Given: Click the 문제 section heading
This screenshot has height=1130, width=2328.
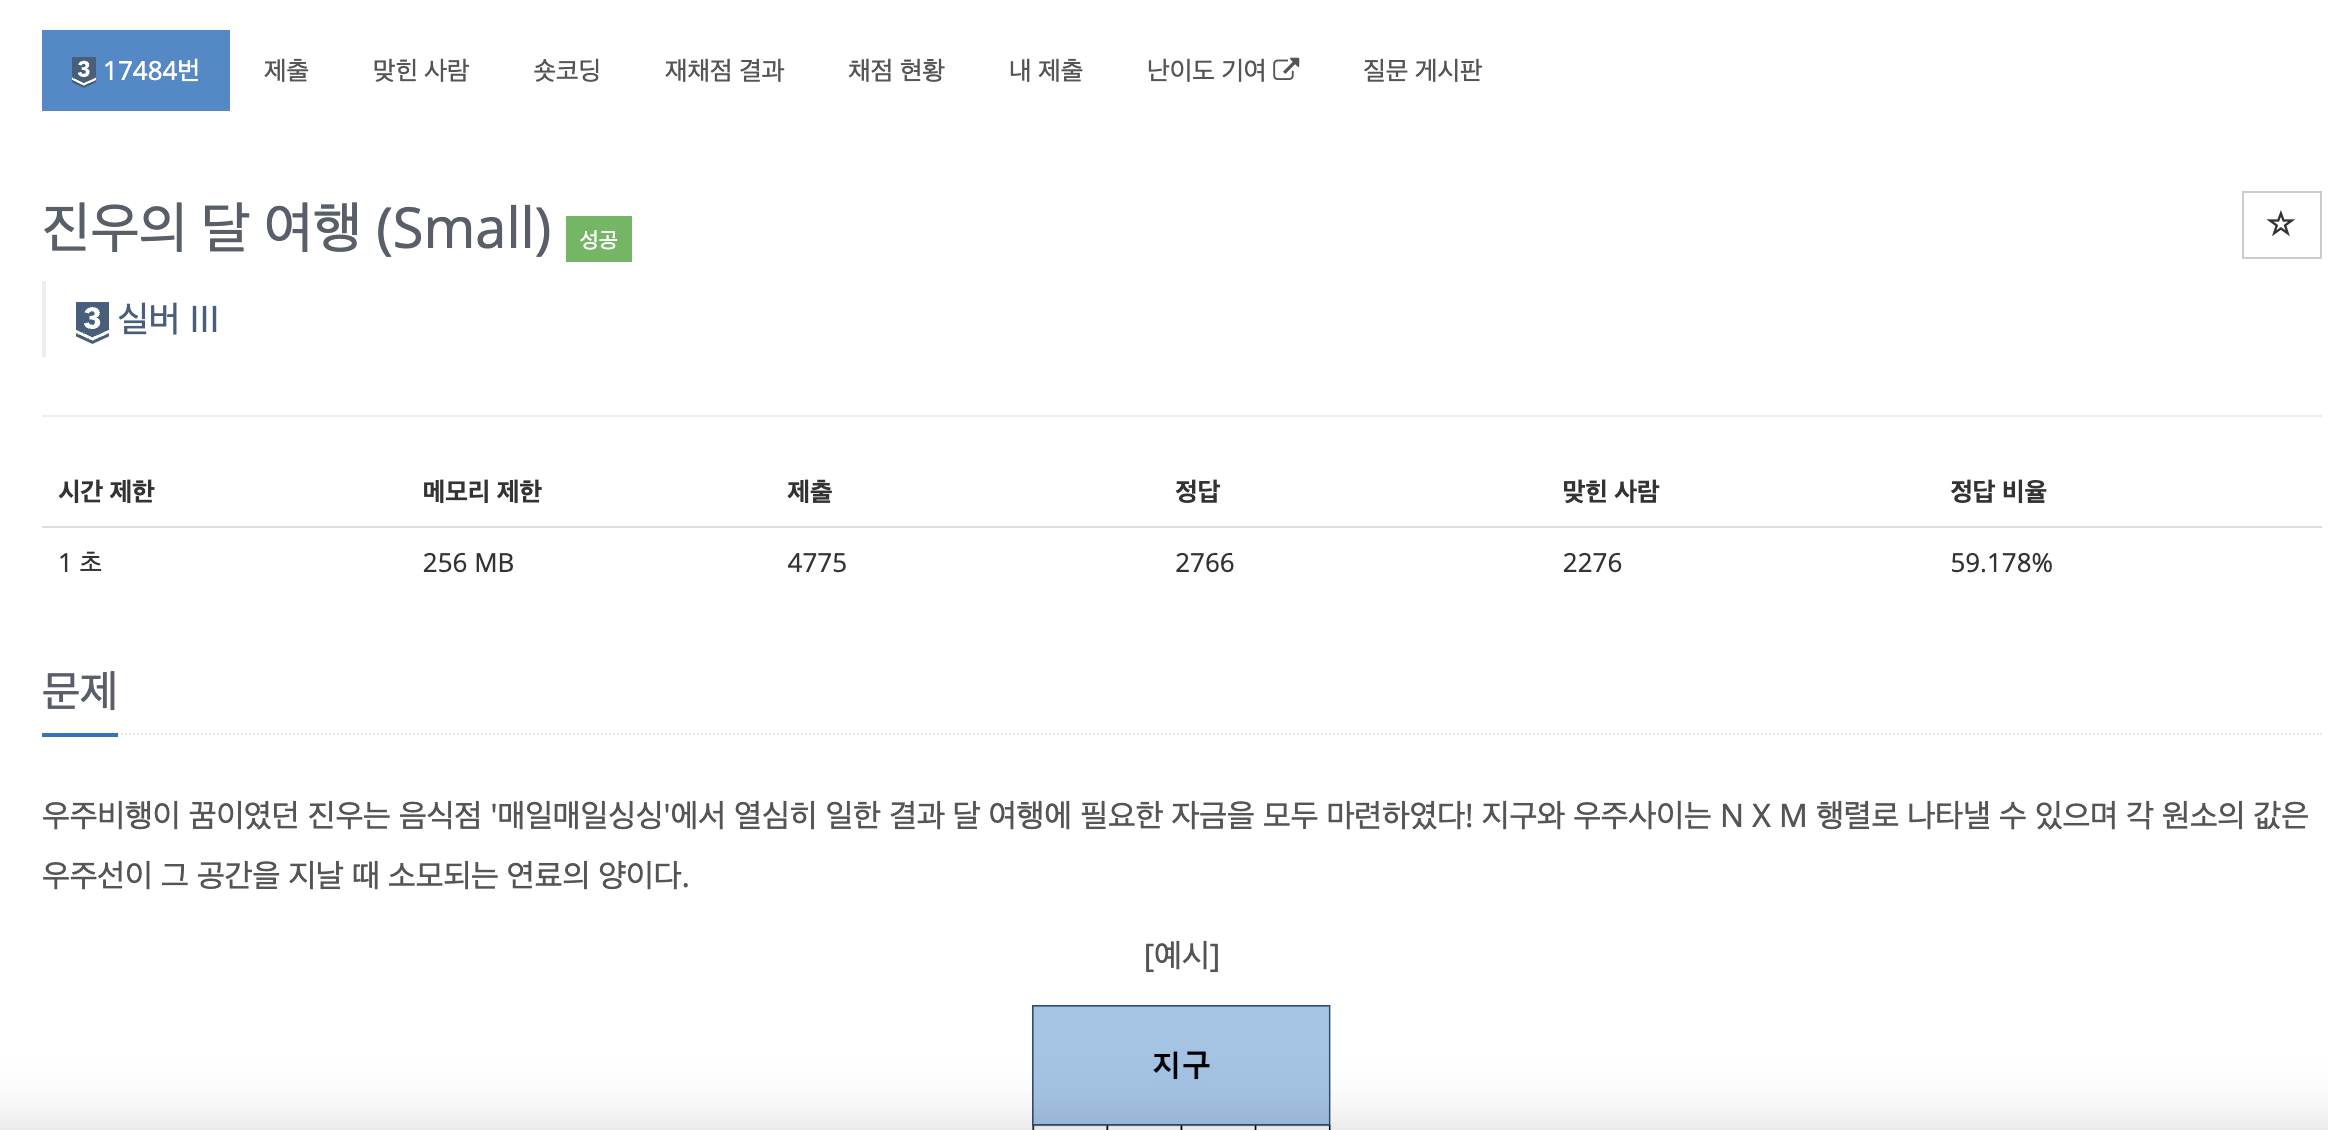Looking at the screenshot, I should tap(80, 691).
